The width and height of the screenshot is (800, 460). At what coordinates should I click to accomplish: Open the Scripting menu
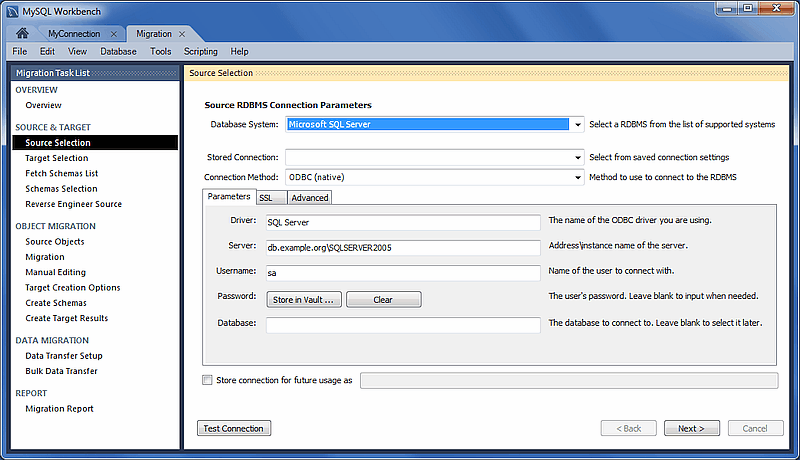click(x=200, y=51)
